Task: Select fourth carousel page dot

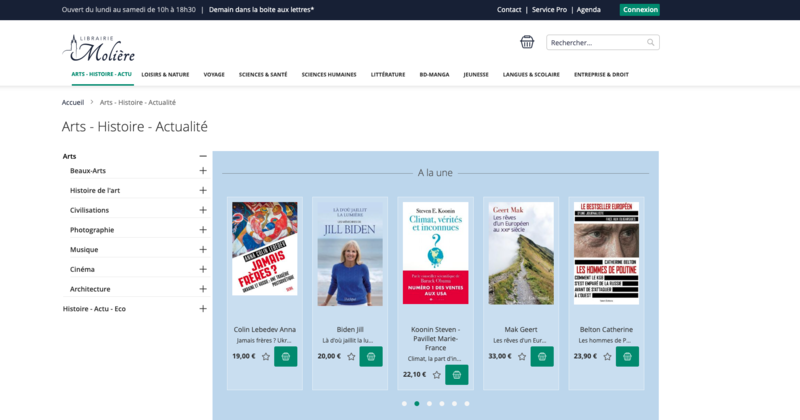Action: (442, 404)
